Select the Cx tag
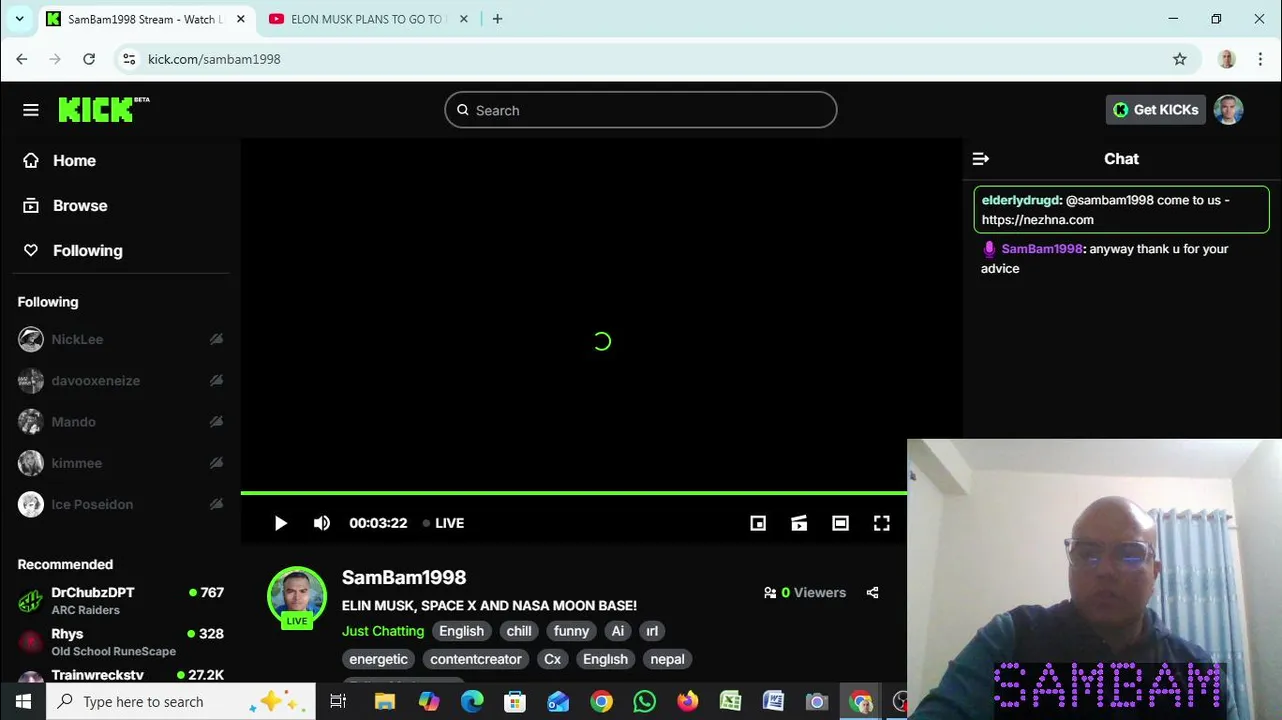Viewport: 1282px width, 720px height. click(553, 659)
